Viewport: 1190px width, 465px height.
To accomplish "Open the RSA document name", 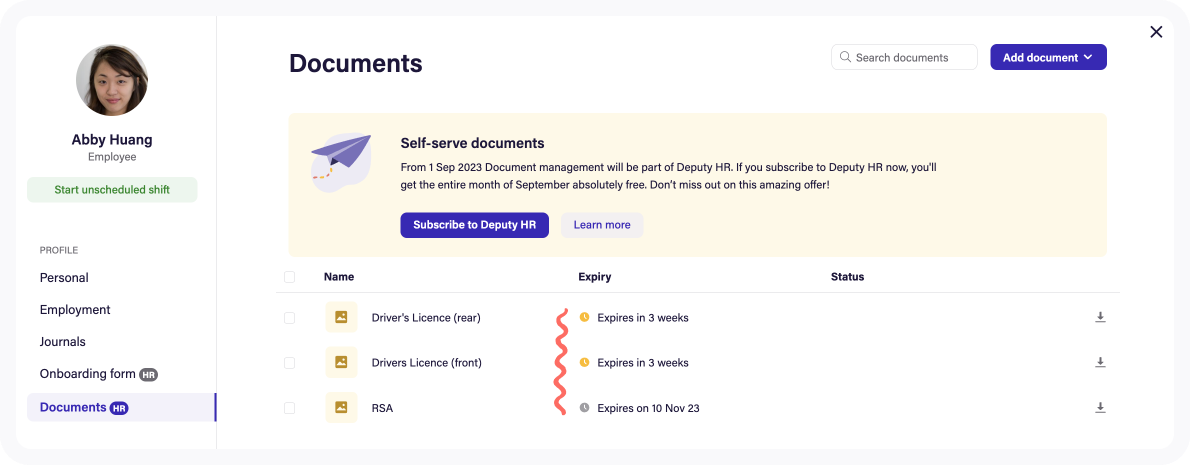I will (x=382, y=408).
